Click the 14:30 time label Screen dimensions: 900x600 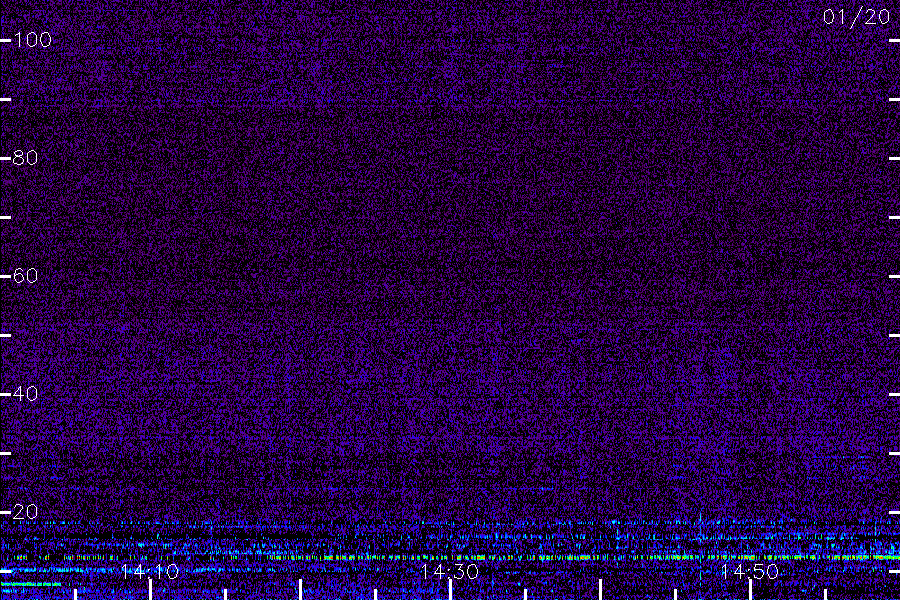[x=450, y=571]
